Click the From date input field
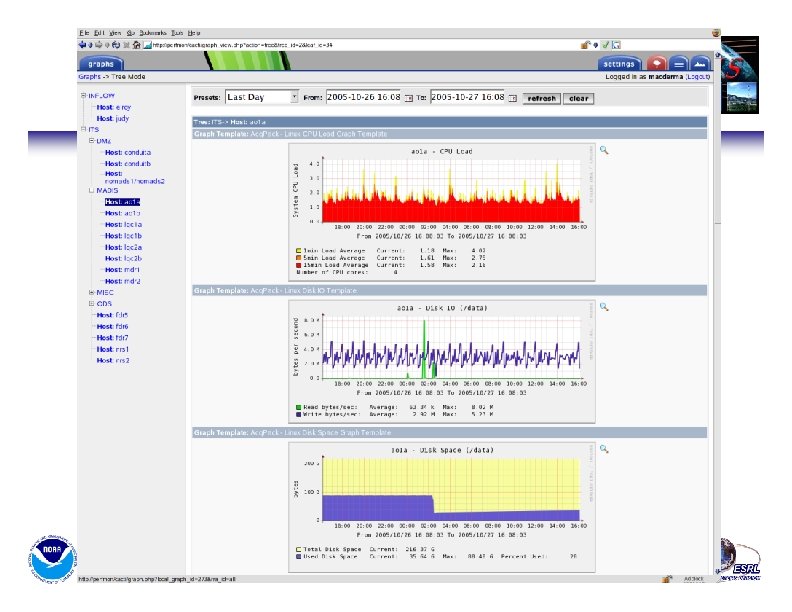Image resolution: width=792 pixels, height=612 pixels. point(364,97)
